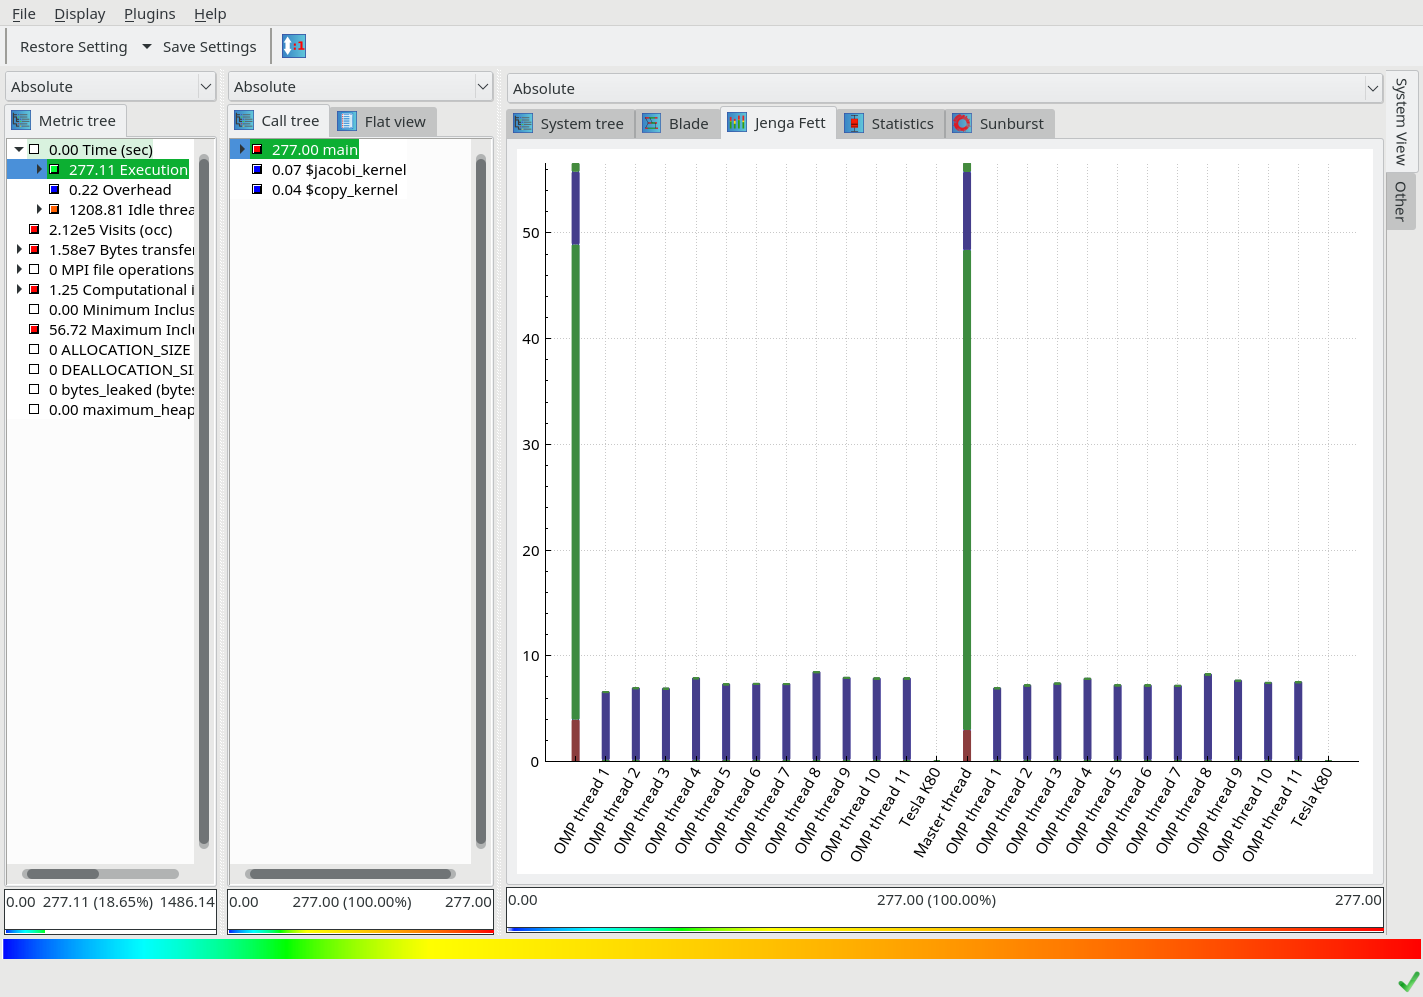Click the box beside 0 DEALLOCATION_SIZE
Screen dimensions: 1423x997
(x=34, y=369)
